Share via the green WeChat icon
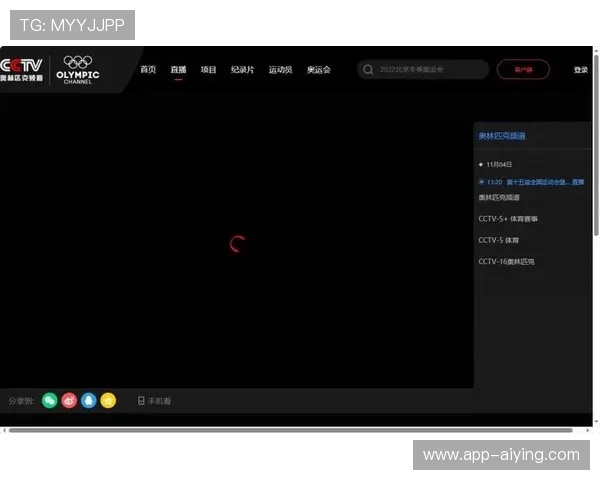The height and width of the screenshot is (480, 600). (49, 400)
